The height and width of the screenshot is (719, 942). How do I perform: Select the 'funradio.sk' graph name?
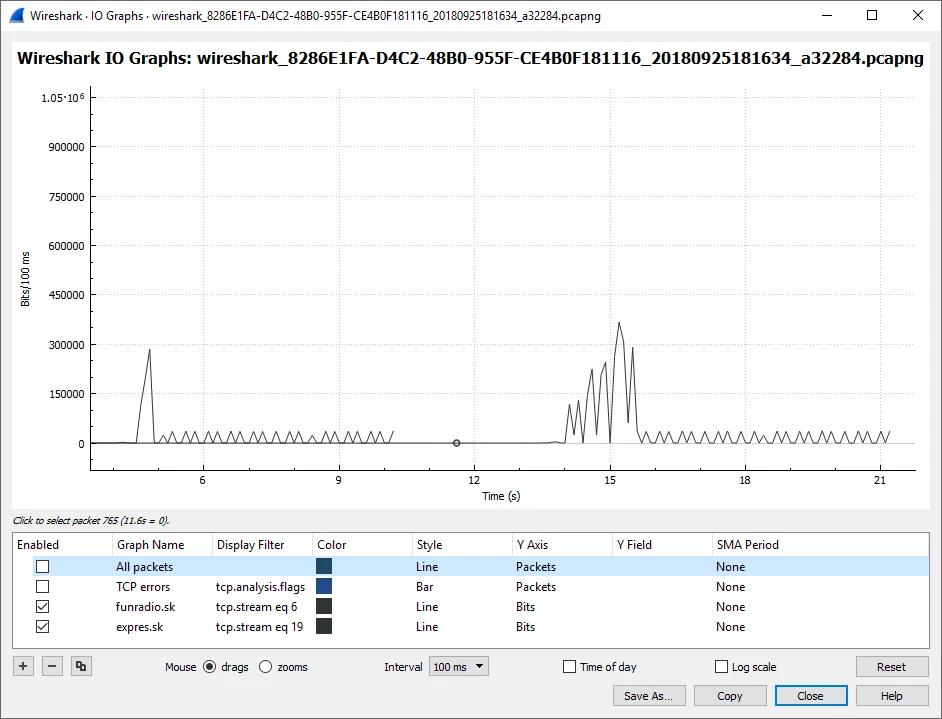[x=145, y=607]
